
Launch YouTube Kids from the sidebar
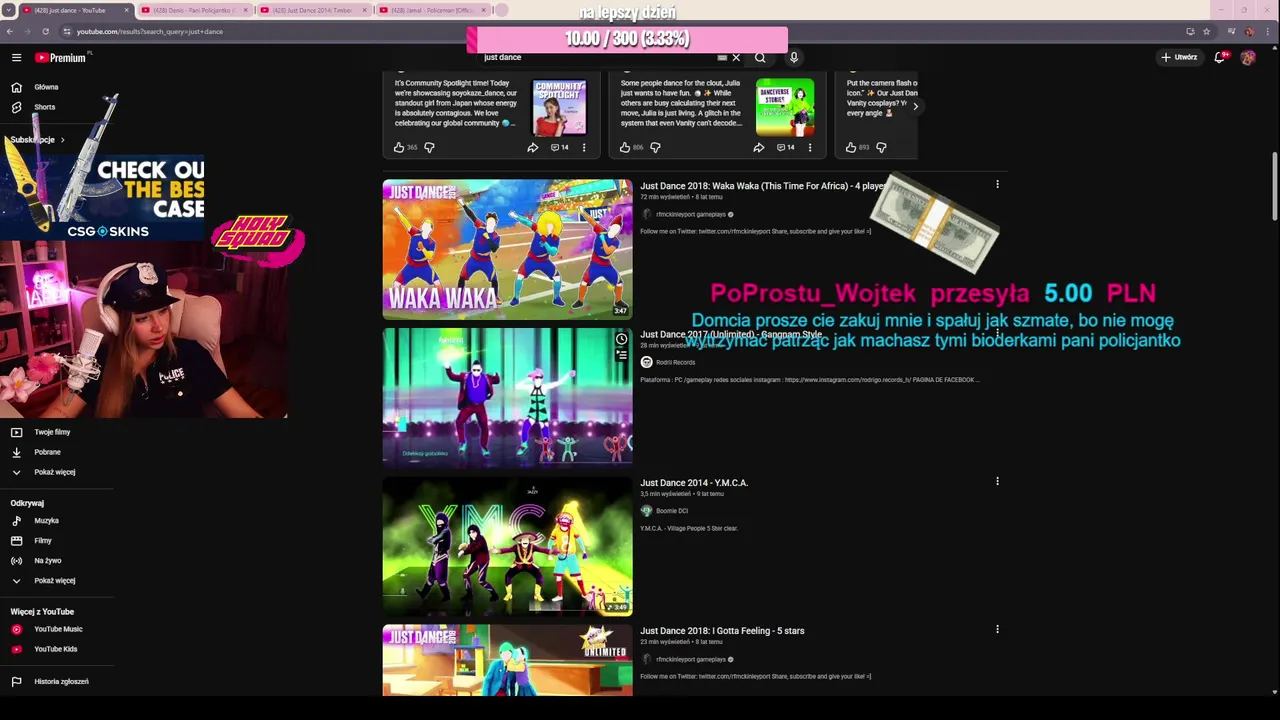(x=55, y=649)
